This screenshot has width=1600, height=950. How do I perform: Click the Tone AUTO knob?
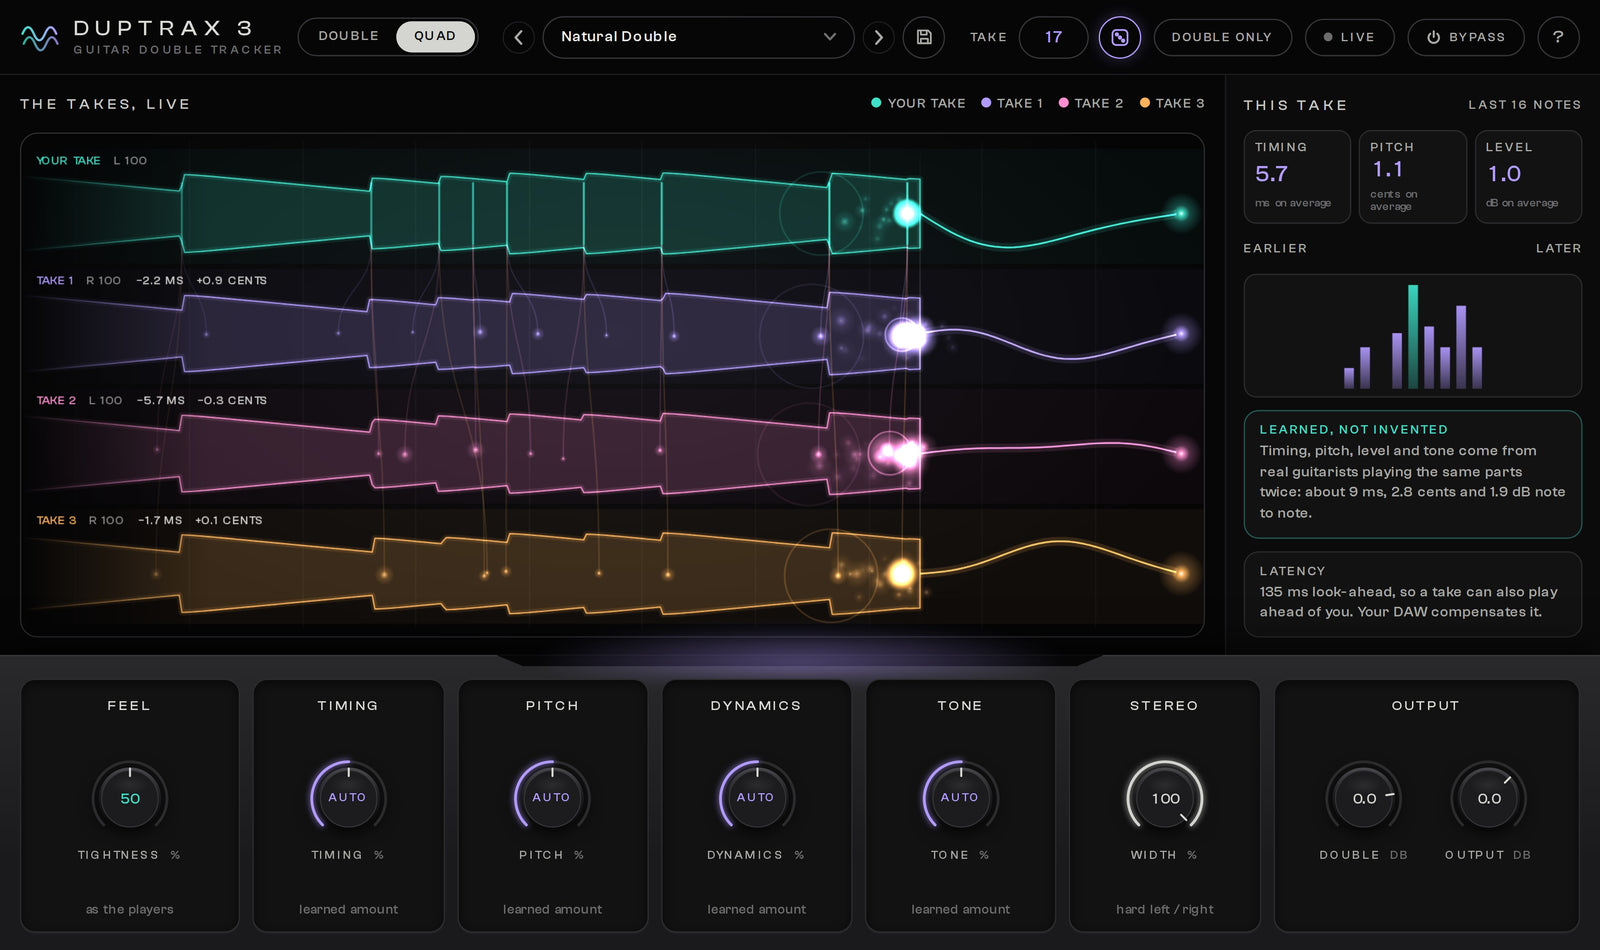click(960, 798)
